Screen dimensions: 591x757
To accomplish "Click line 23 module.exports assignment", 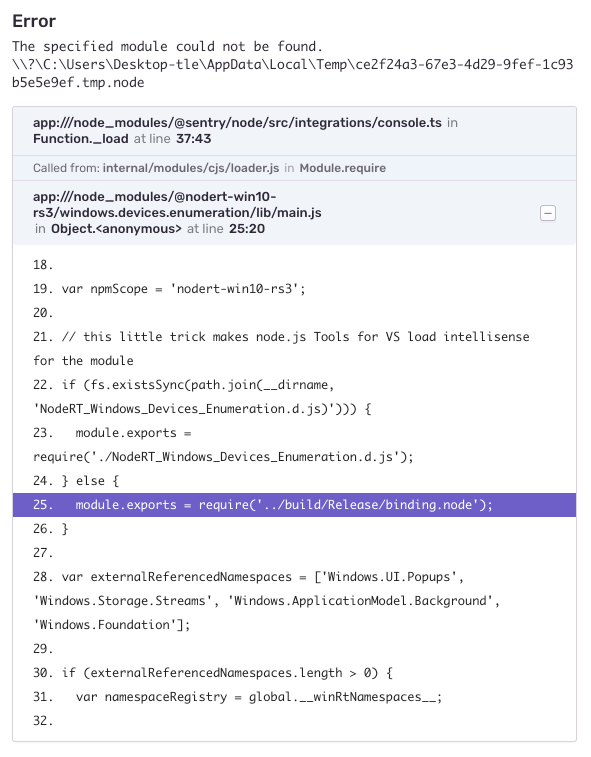I will [x=223, y=445].
